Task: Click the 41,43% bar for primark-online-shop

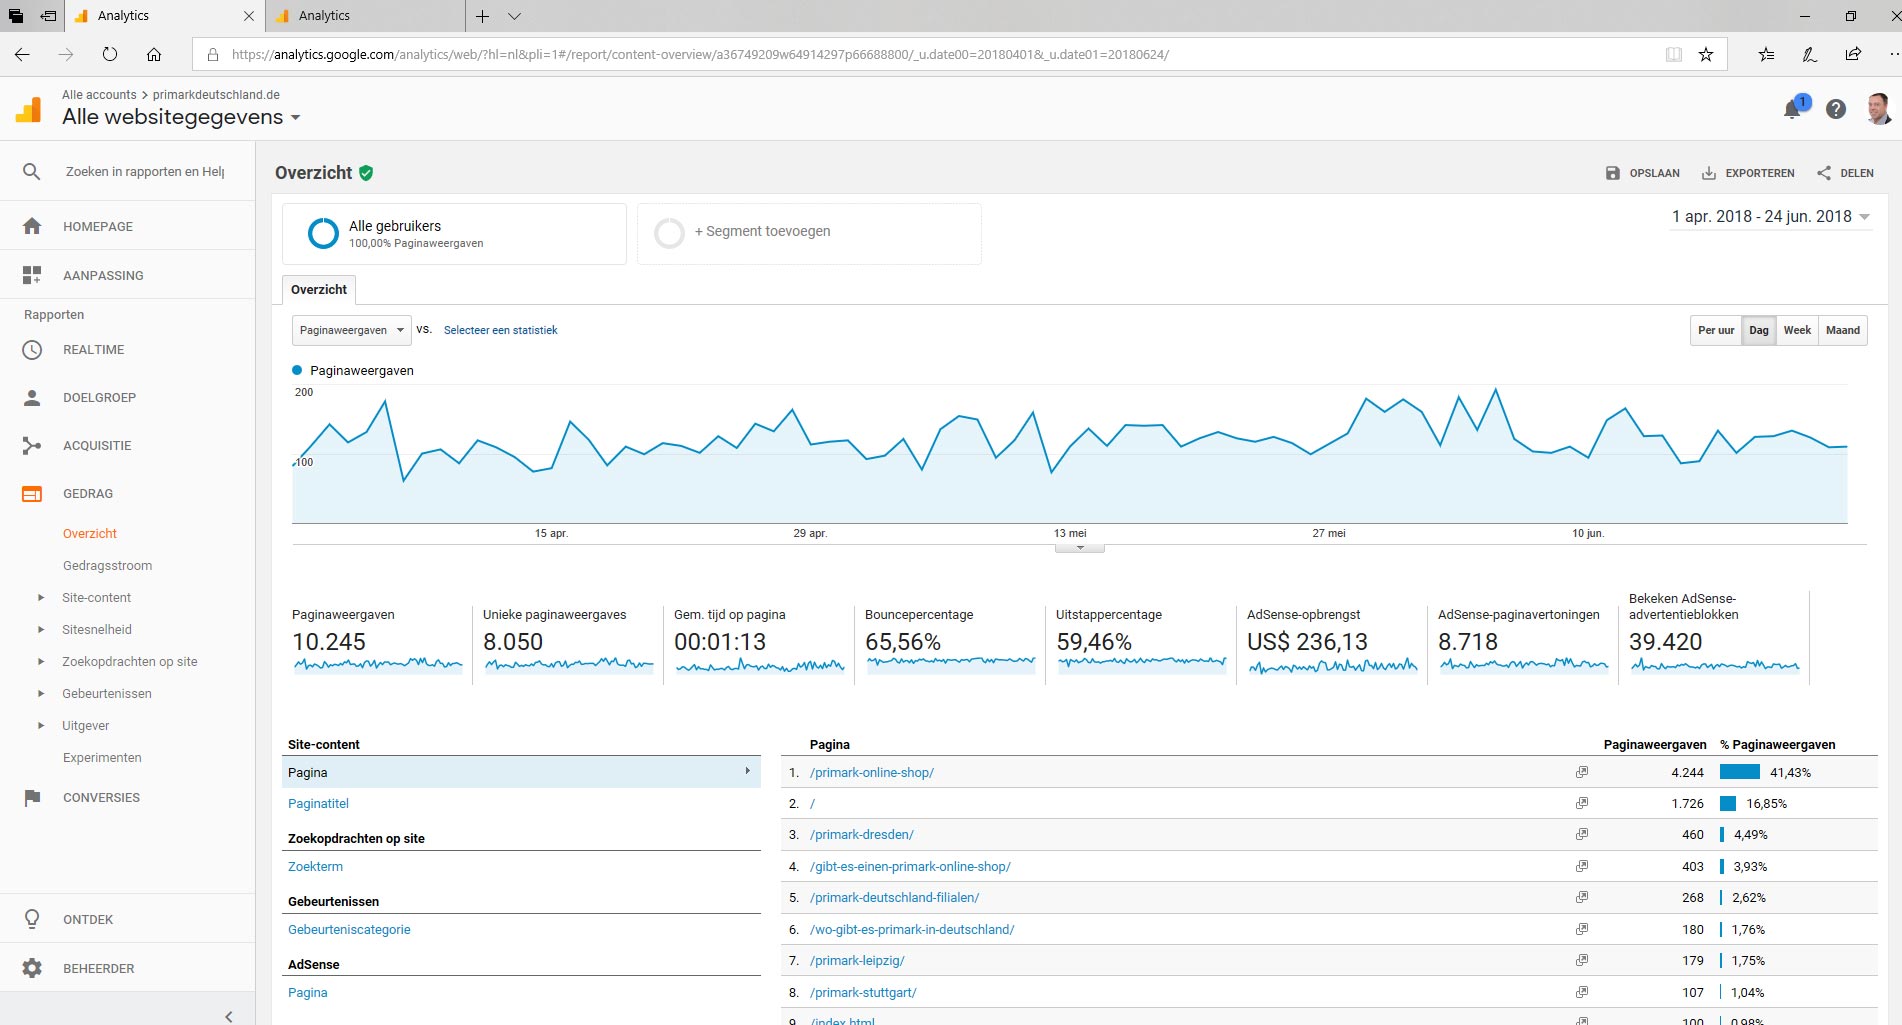Action: point(1740,772)
